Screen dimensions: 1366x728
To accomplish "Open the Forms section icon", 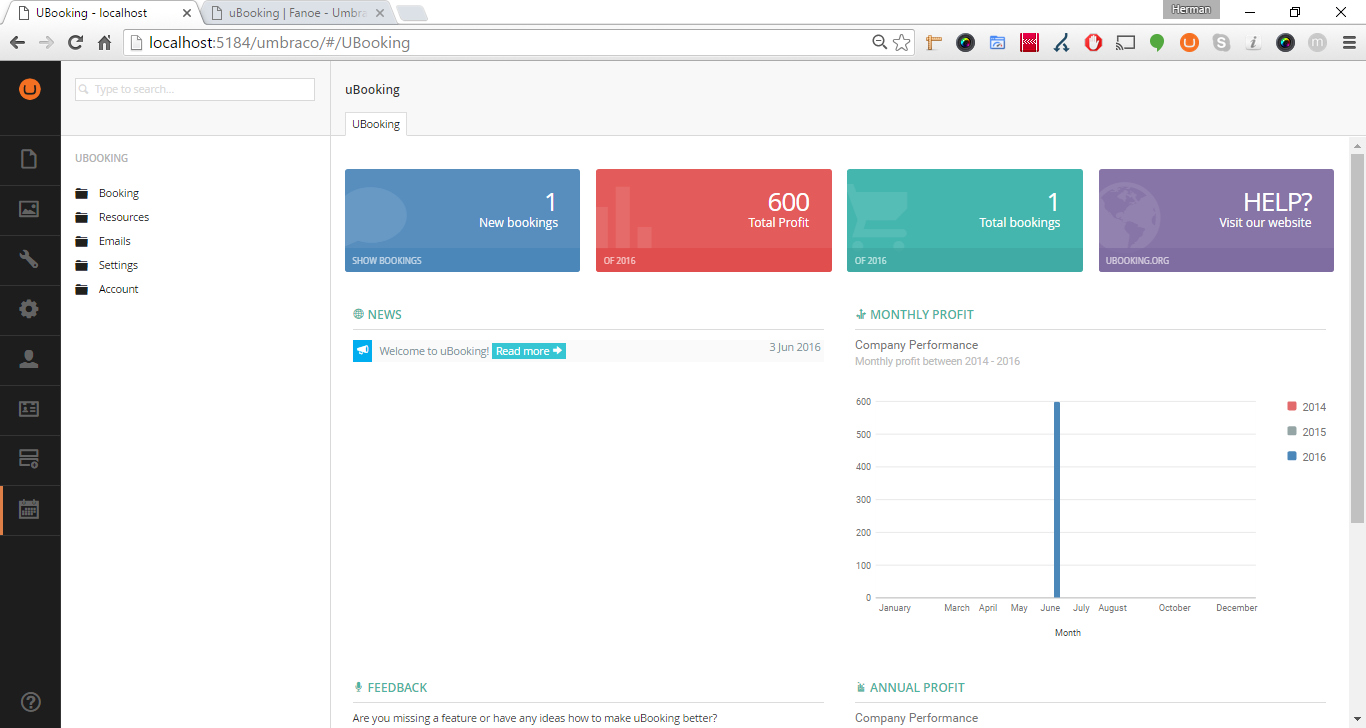I will pyautogui.click(x=29, y=459).
